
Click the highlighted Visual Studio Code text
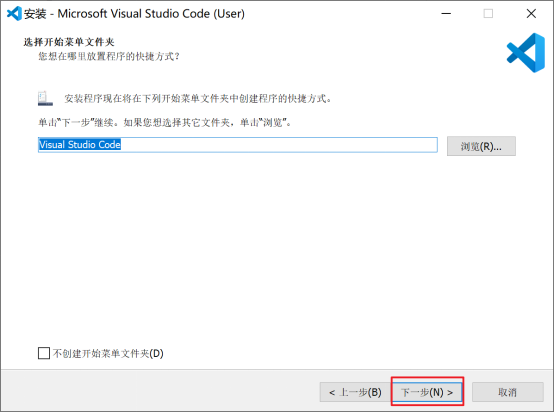[x=80, y=145]
